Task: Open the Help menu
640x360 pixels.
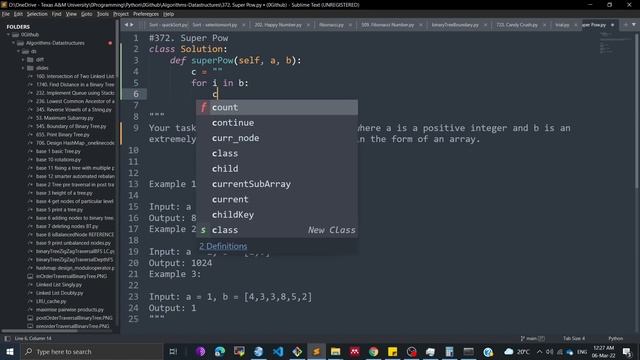Action: coord(169,14)
